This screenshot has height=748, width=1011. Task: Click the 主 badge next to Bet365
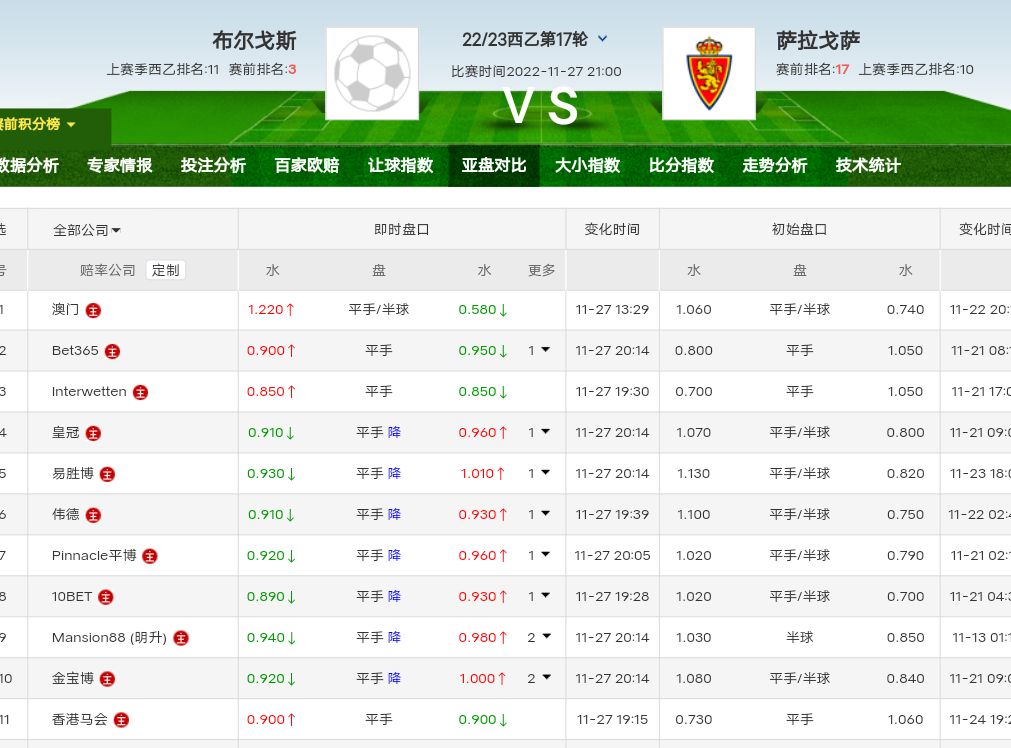pos(113,351)
